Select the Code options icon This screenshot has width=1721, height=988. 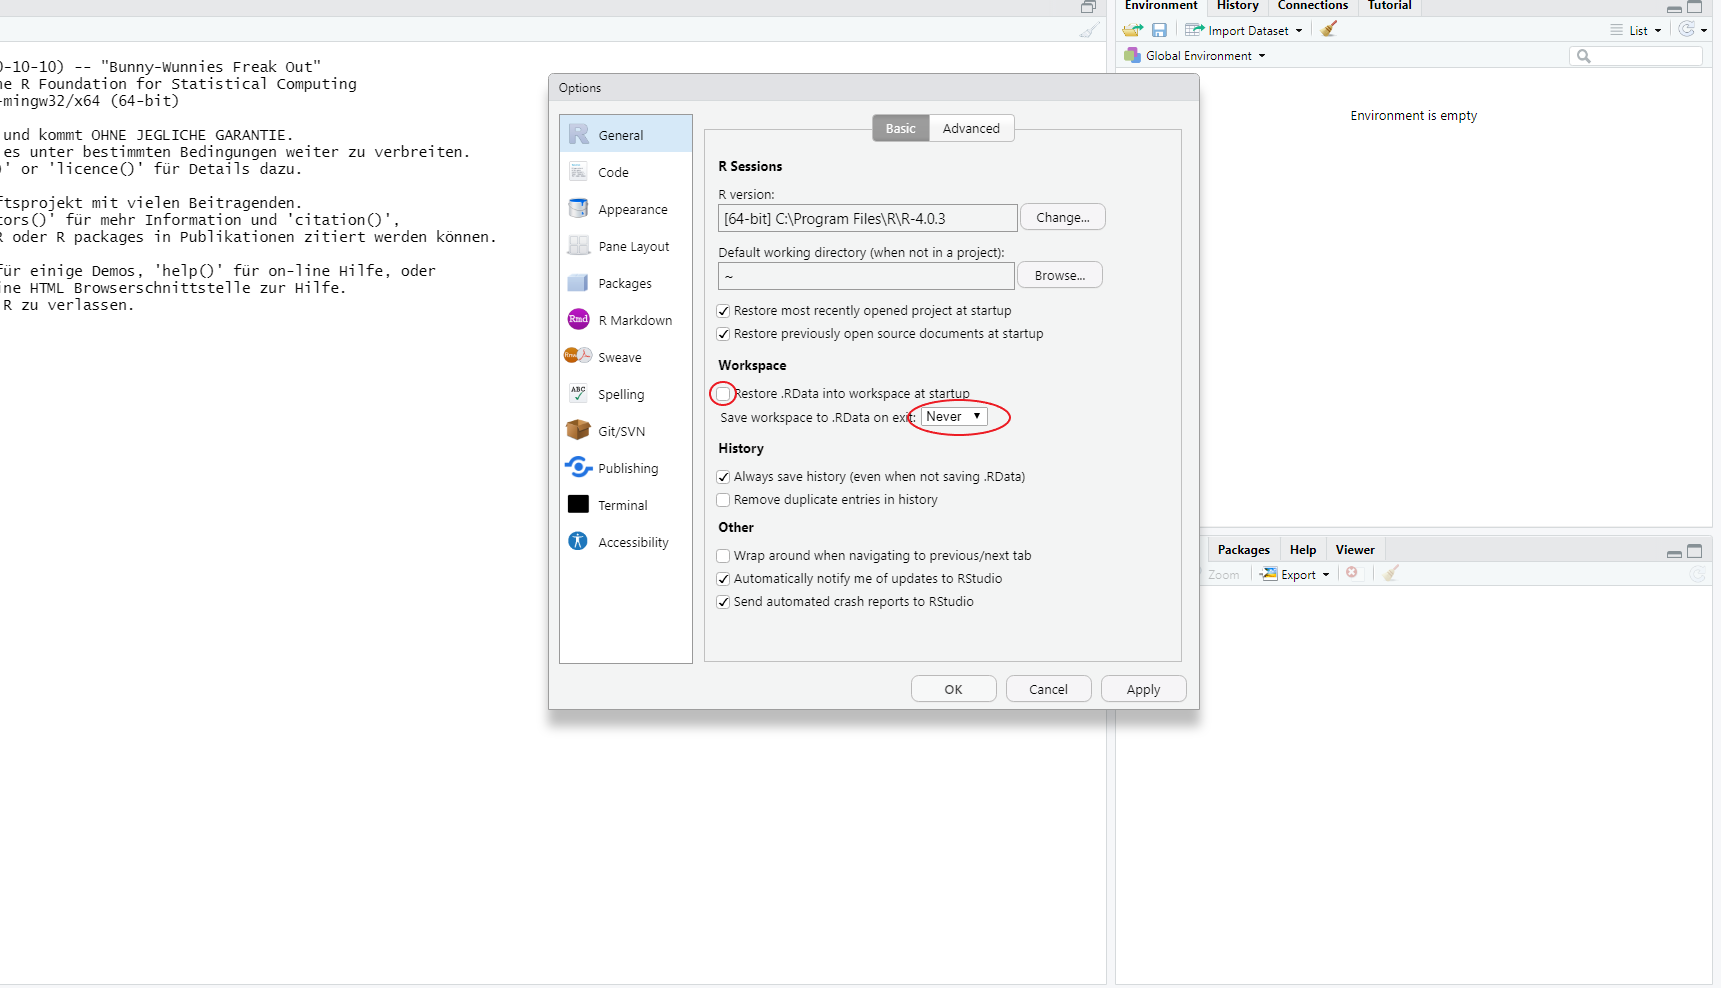578,172
